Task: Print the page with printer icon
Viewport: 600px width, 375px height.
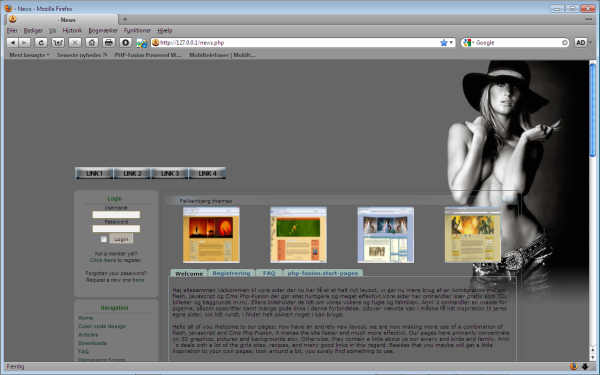Action: [109, 42]
